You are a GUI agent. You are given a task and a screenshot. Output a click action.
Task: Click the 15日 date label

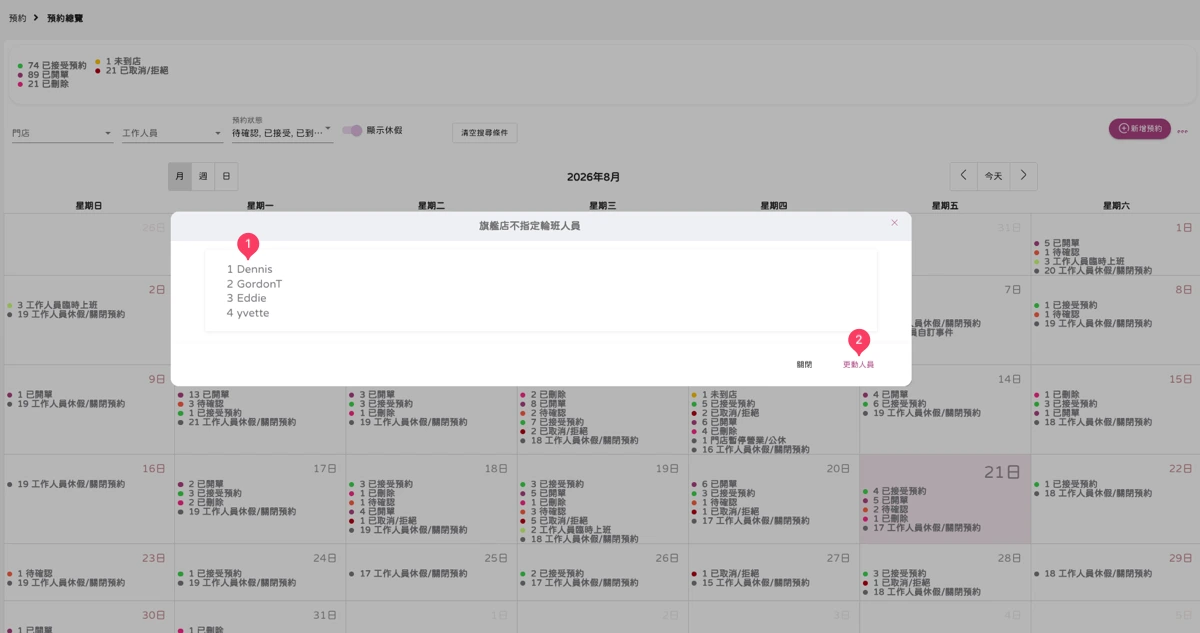[x=1181, y=380]
